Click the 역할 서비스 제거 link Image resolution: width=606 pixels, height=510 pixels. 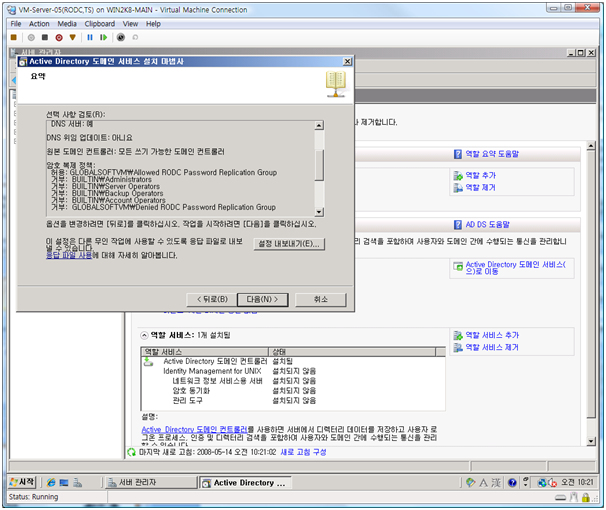[492, 347]
